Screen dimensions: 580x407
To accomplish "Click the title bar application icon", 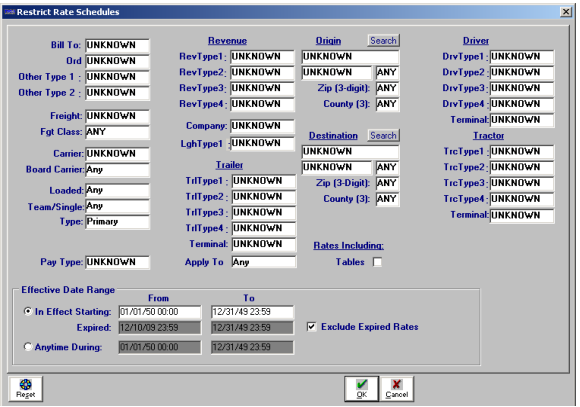I will pyautogui.click(x=9, y=12).
